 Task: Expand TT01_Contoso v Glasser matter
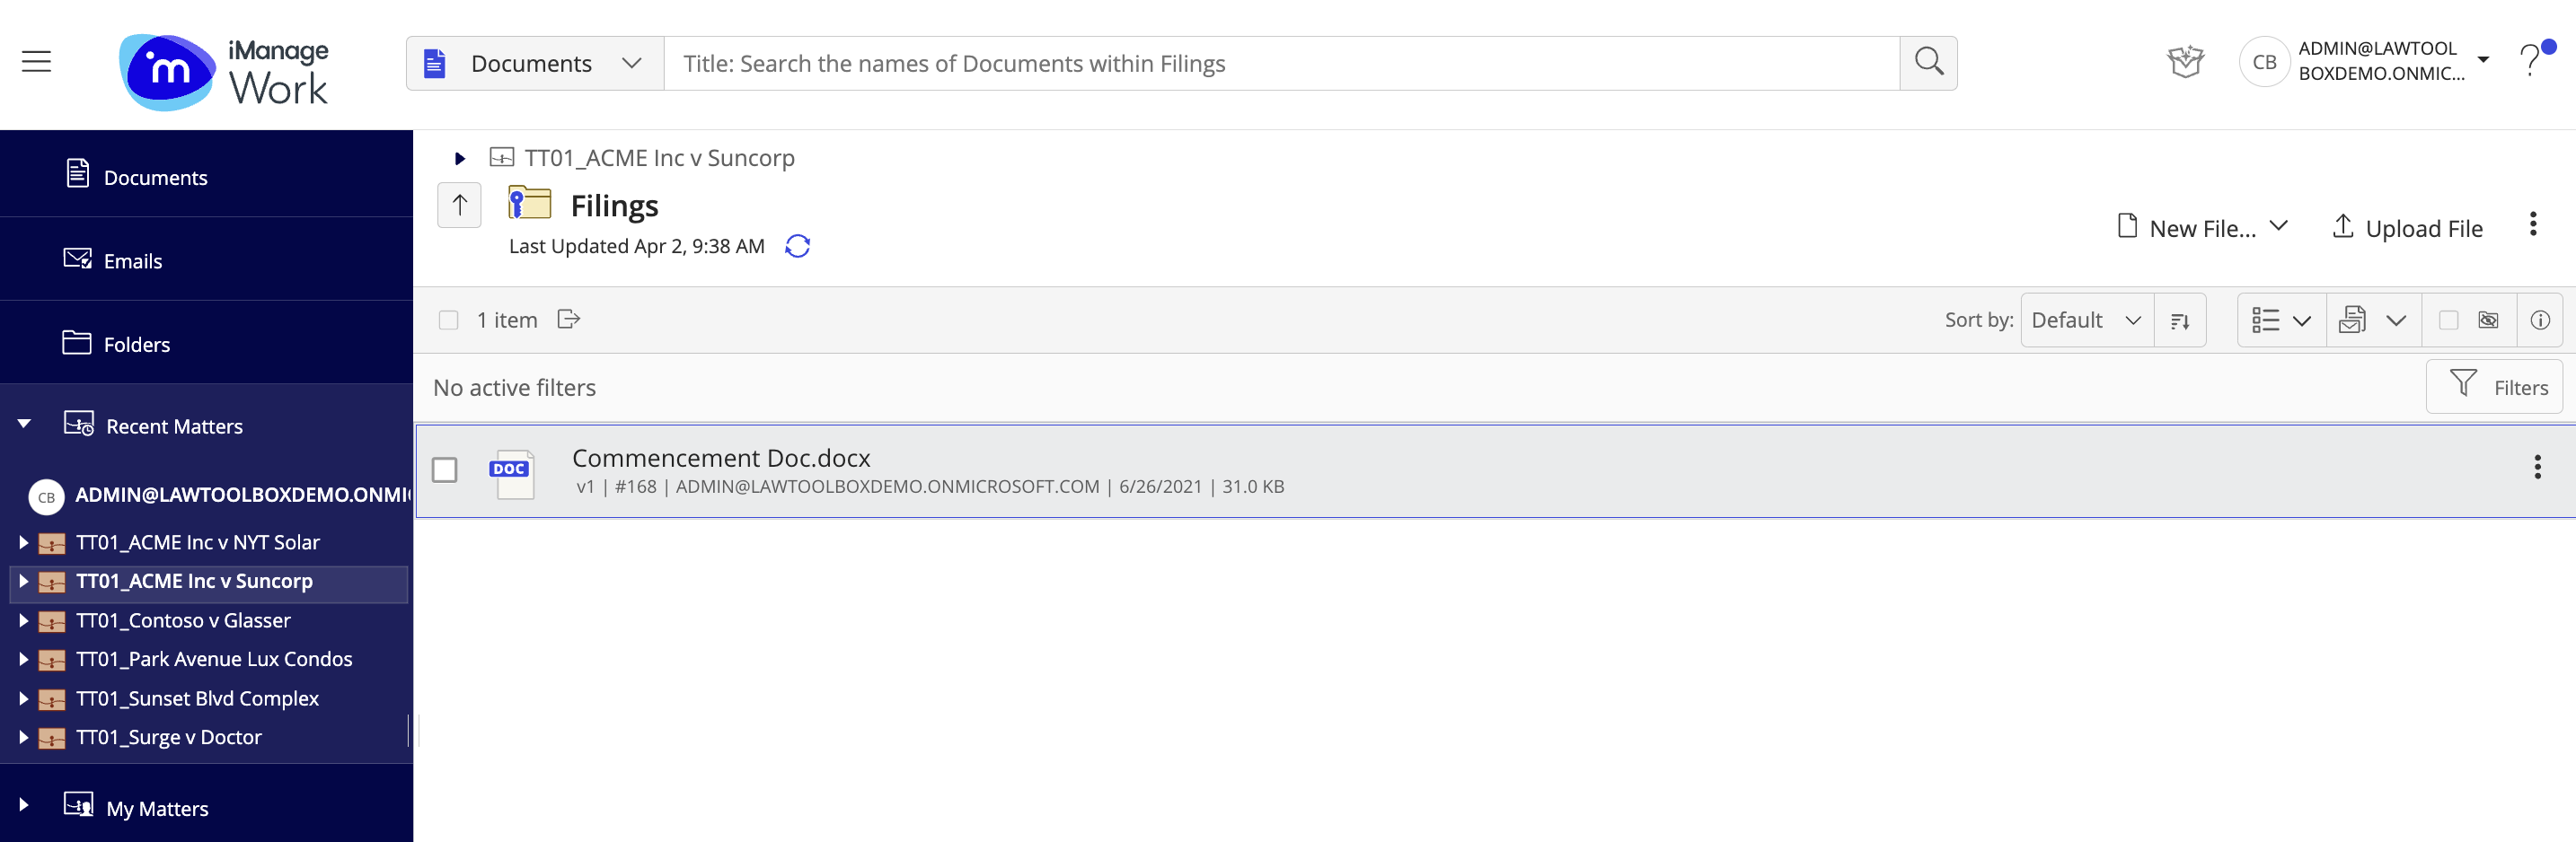pos(23,620)
